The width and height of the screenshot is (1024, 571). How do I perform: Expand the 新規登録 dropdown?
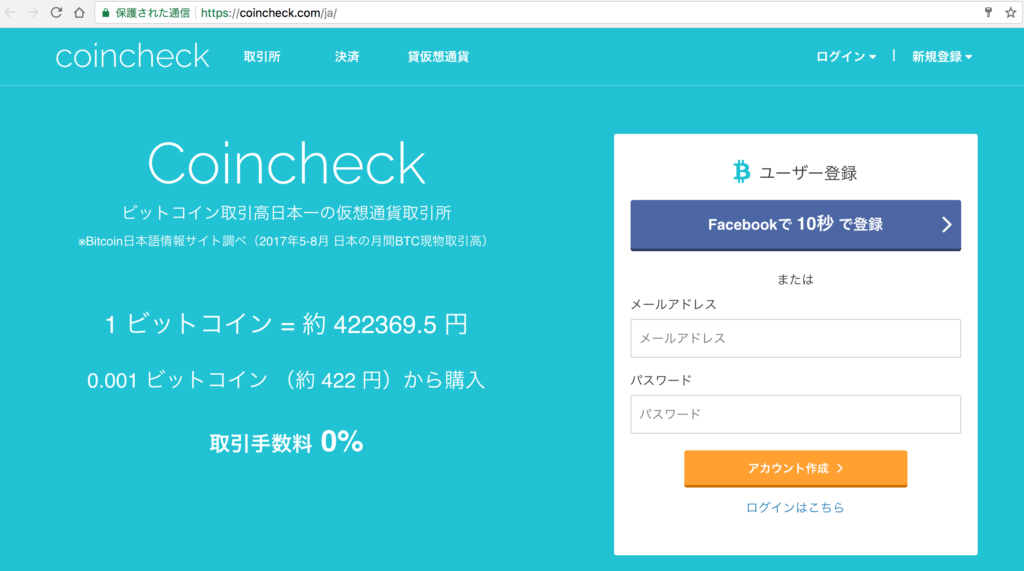[942, 57]
